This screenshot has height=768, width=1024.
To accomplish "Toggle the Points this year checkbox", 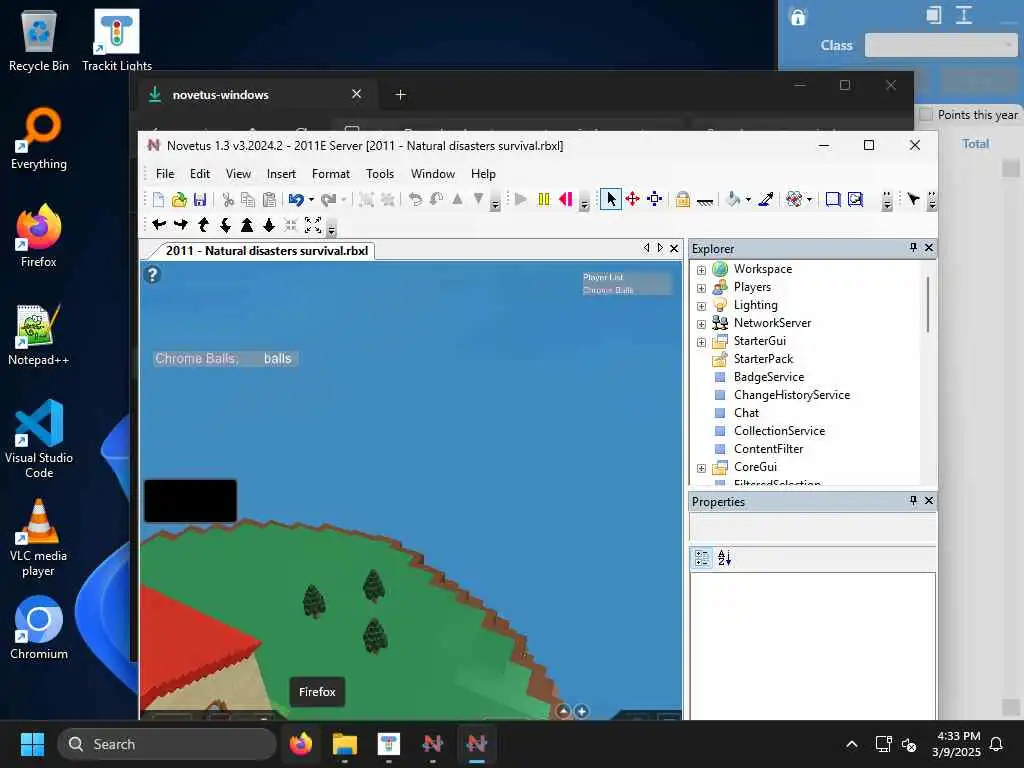I will coord(925,114).
